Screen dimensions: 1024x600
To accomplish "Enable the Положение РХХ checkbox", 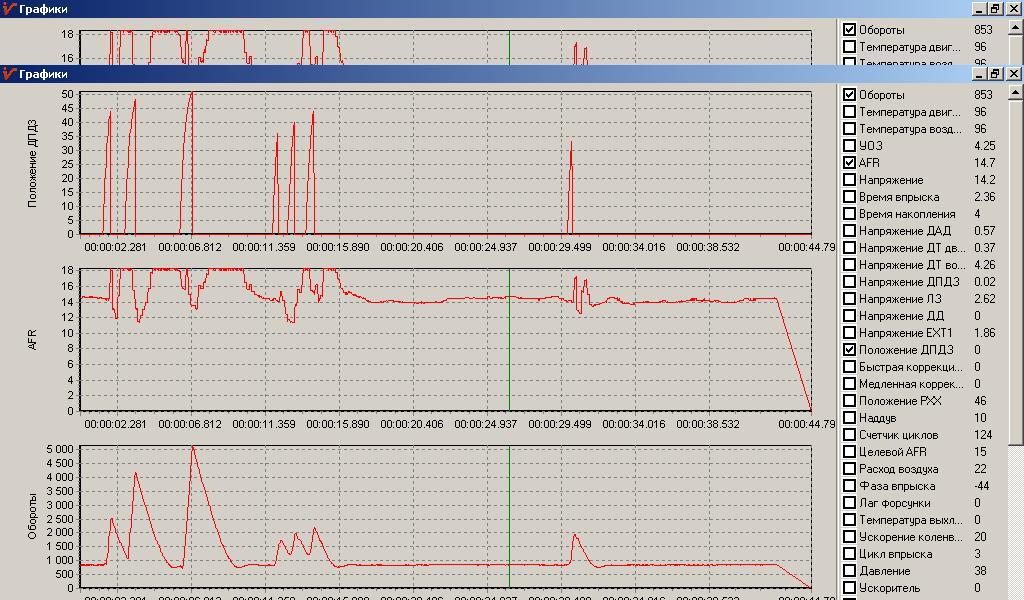I will click(849, 400).
